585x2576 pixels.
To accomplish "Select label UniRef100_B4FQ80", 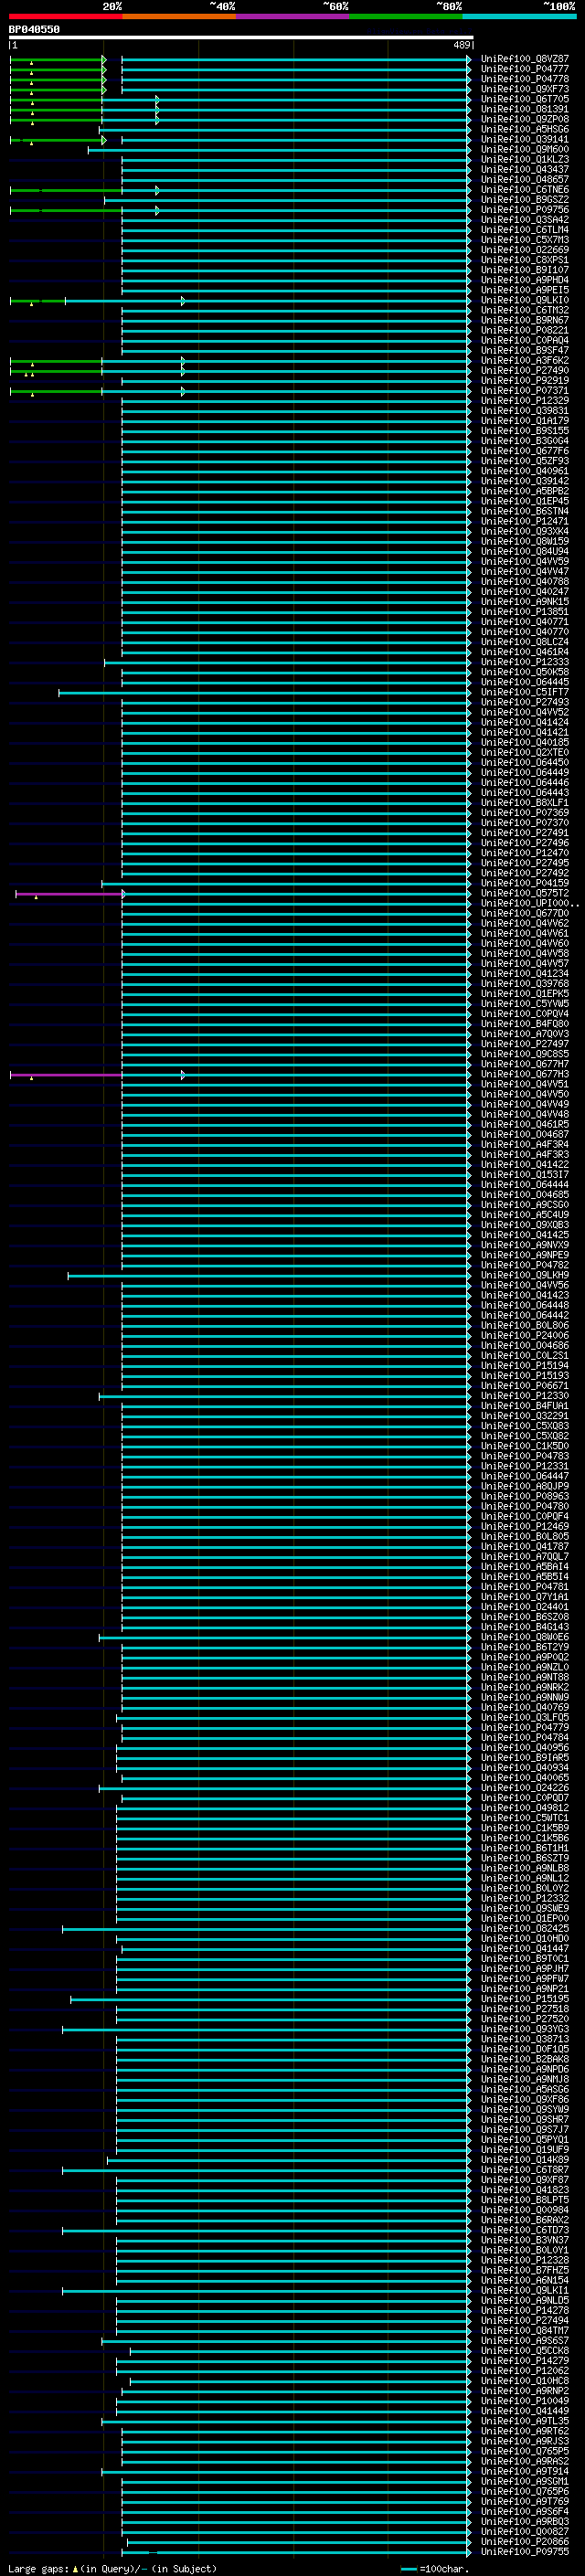I will [524, 1024].
